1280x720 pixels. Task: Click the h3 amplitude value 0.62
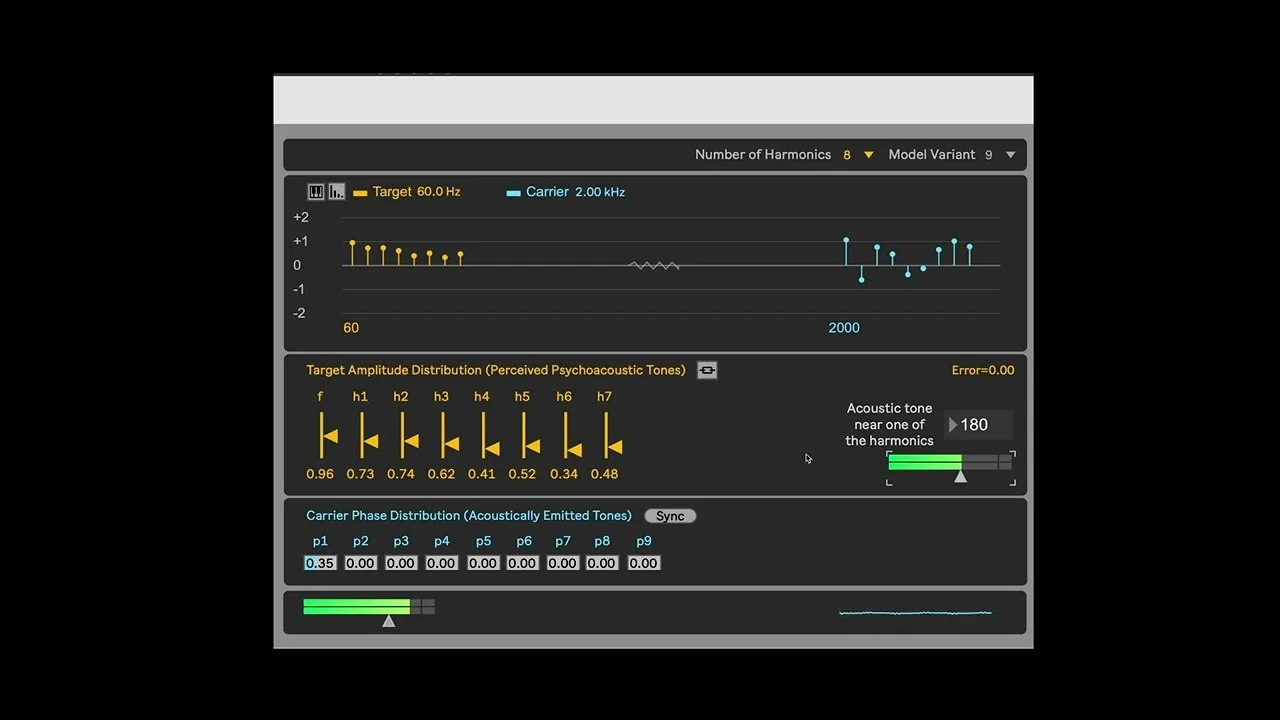441,474
